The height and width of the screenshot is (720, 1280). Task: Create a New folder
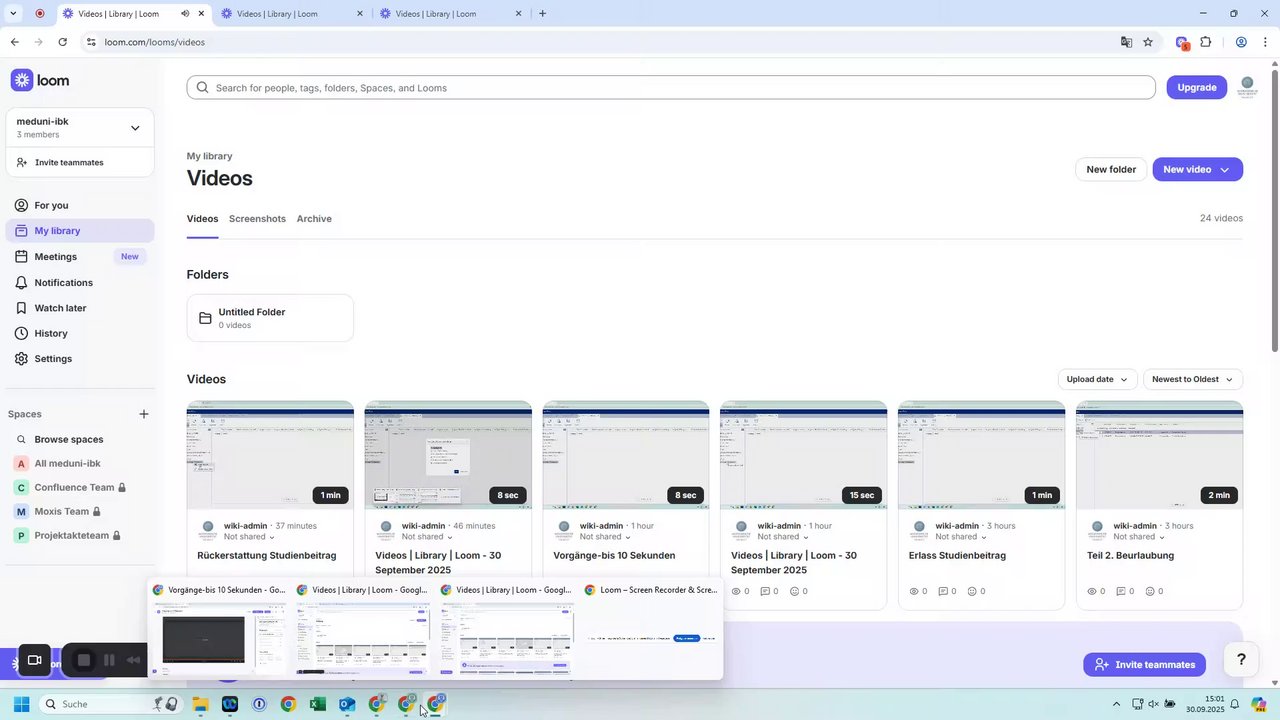[x=1111, y=169]
